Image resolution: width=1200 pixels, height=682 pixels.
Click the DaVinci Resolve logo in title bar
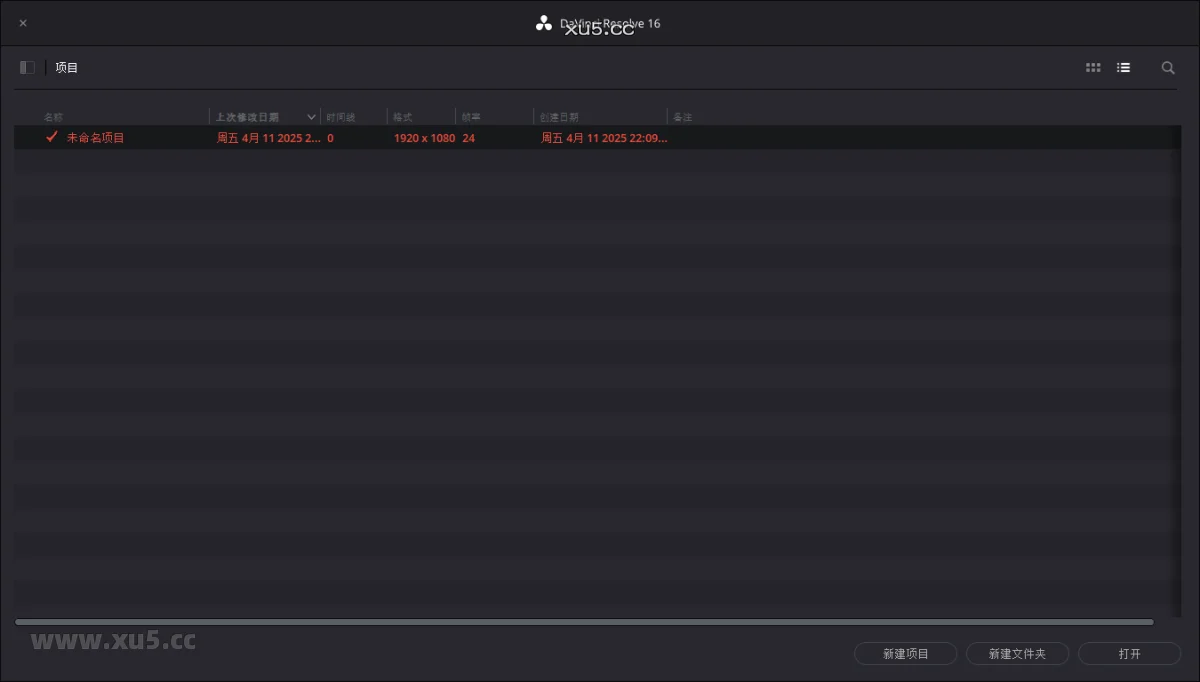pyautogui.click(x=544, y=23)
